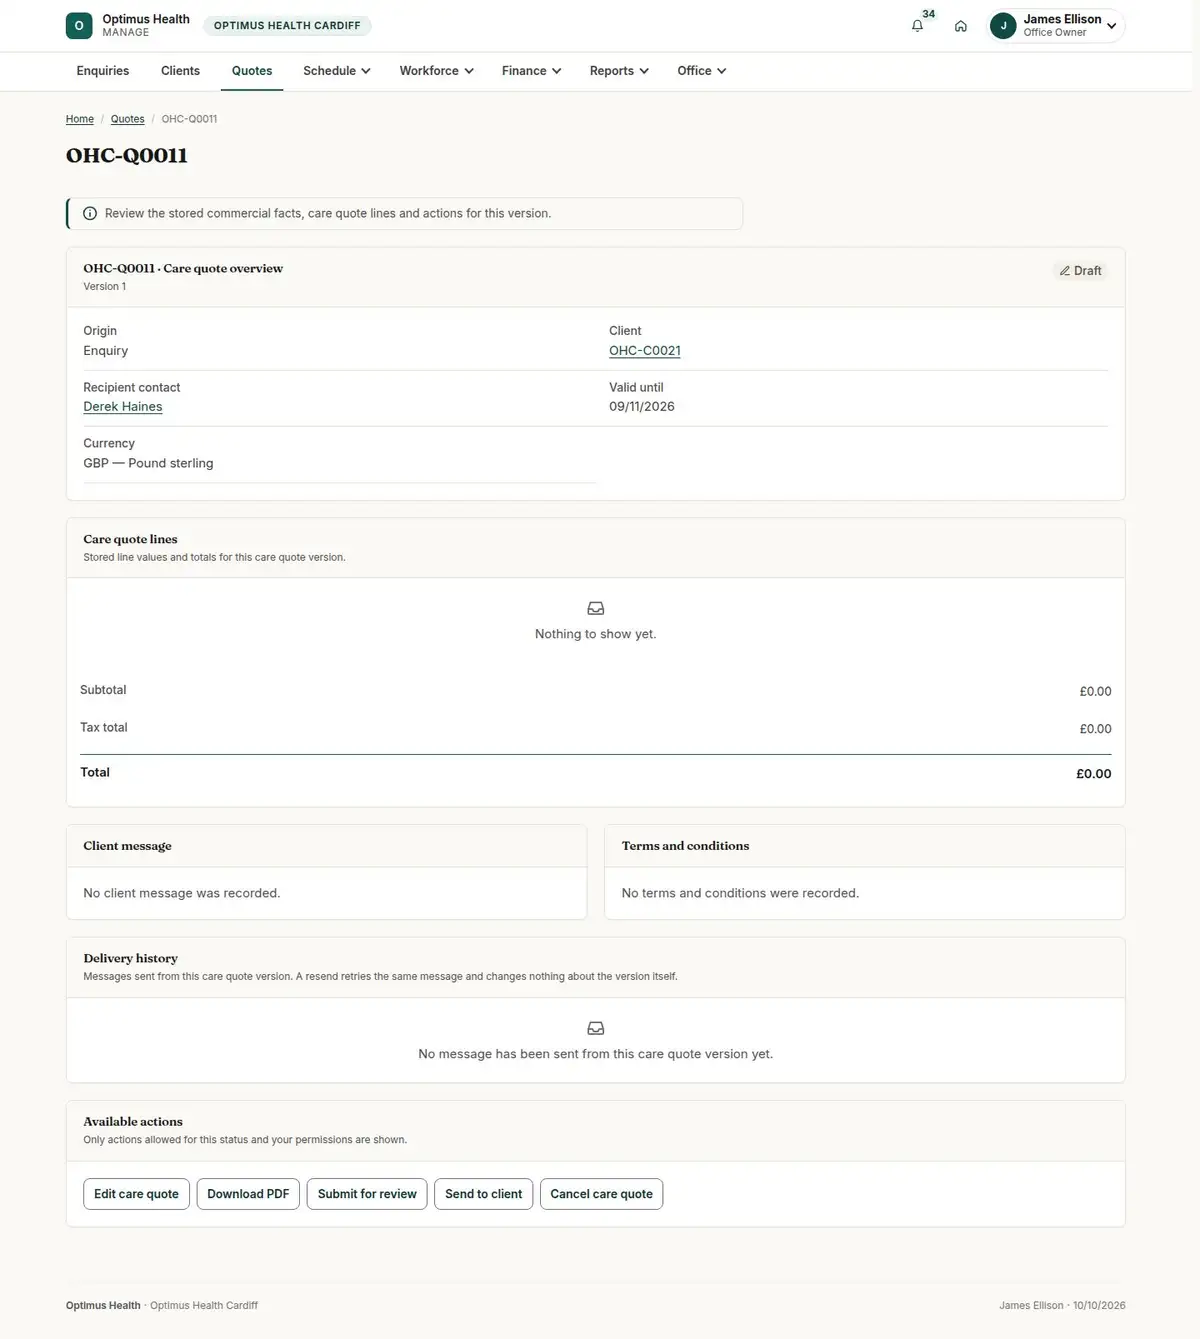Click the Optimus Health Cardiff branch badge
This screenshot has width=1200, height=1339.
click(x=287, y=26)
